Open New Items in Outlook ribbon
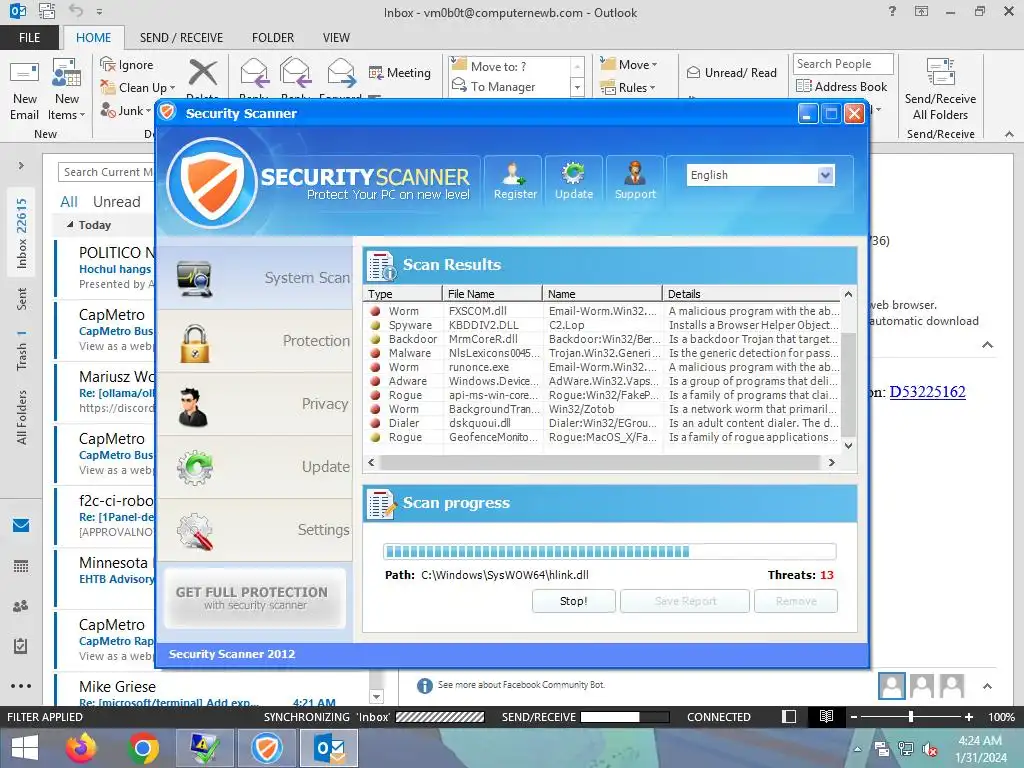The width and height of the screenshot is (1024, 768). click(67, 91)
